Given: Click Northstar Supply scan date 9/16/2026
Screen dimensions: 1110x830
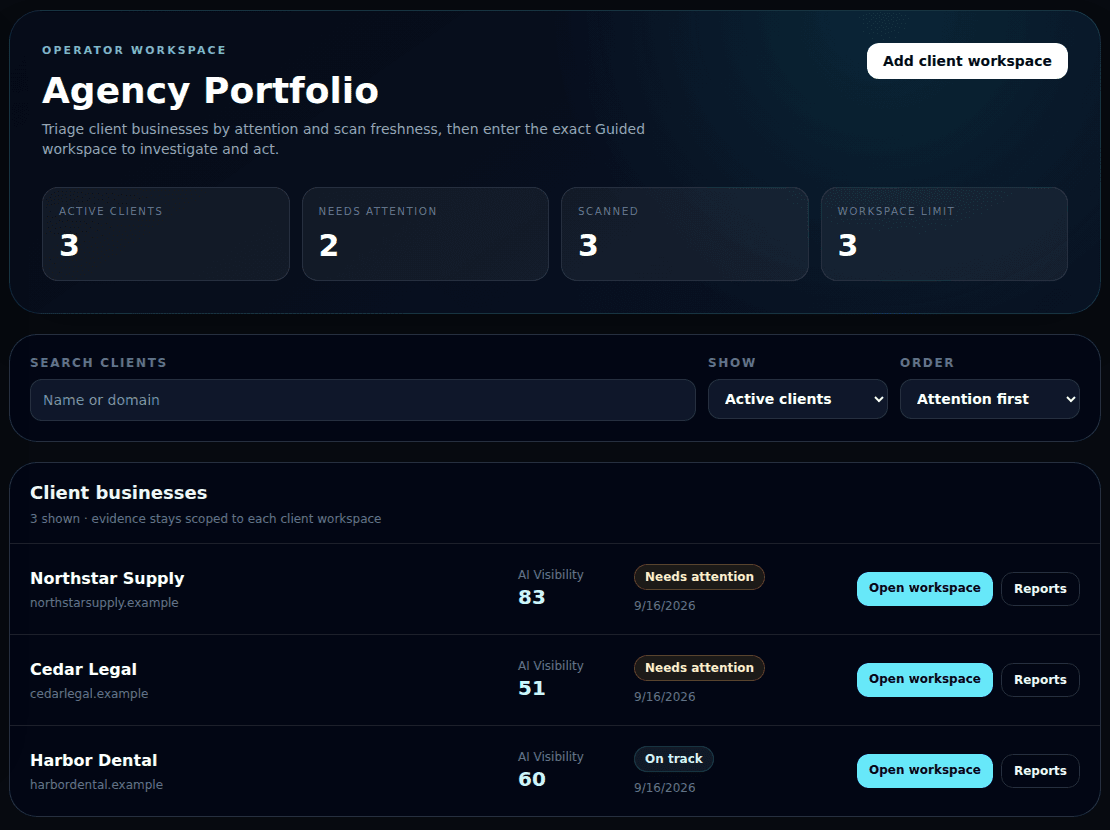Looking at the screenshot, I should [x=665, y=606].
